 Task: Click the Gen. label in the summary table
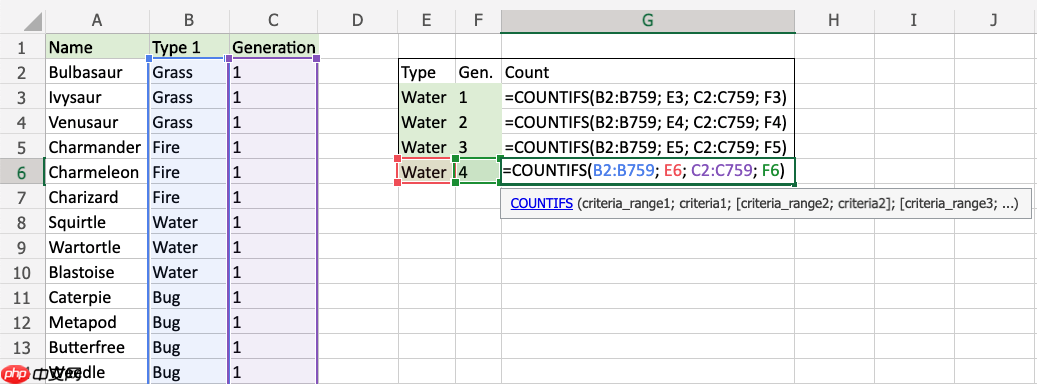(477, 72)
